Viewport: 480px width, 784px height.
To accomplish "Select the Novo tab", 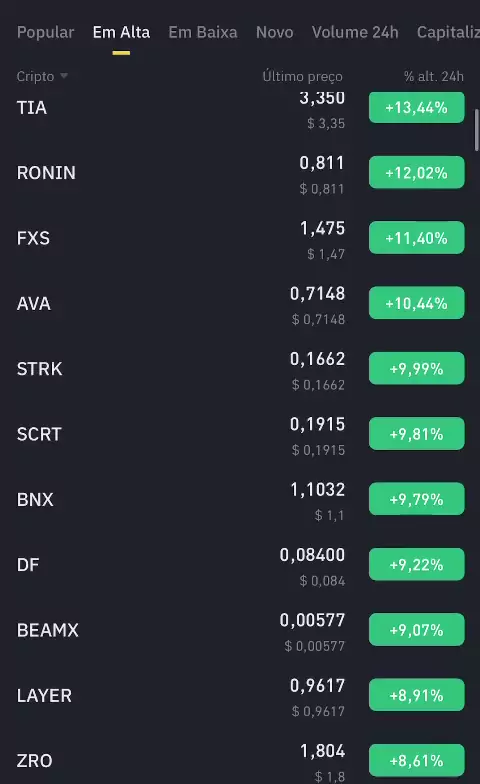I will pos(274,32).
